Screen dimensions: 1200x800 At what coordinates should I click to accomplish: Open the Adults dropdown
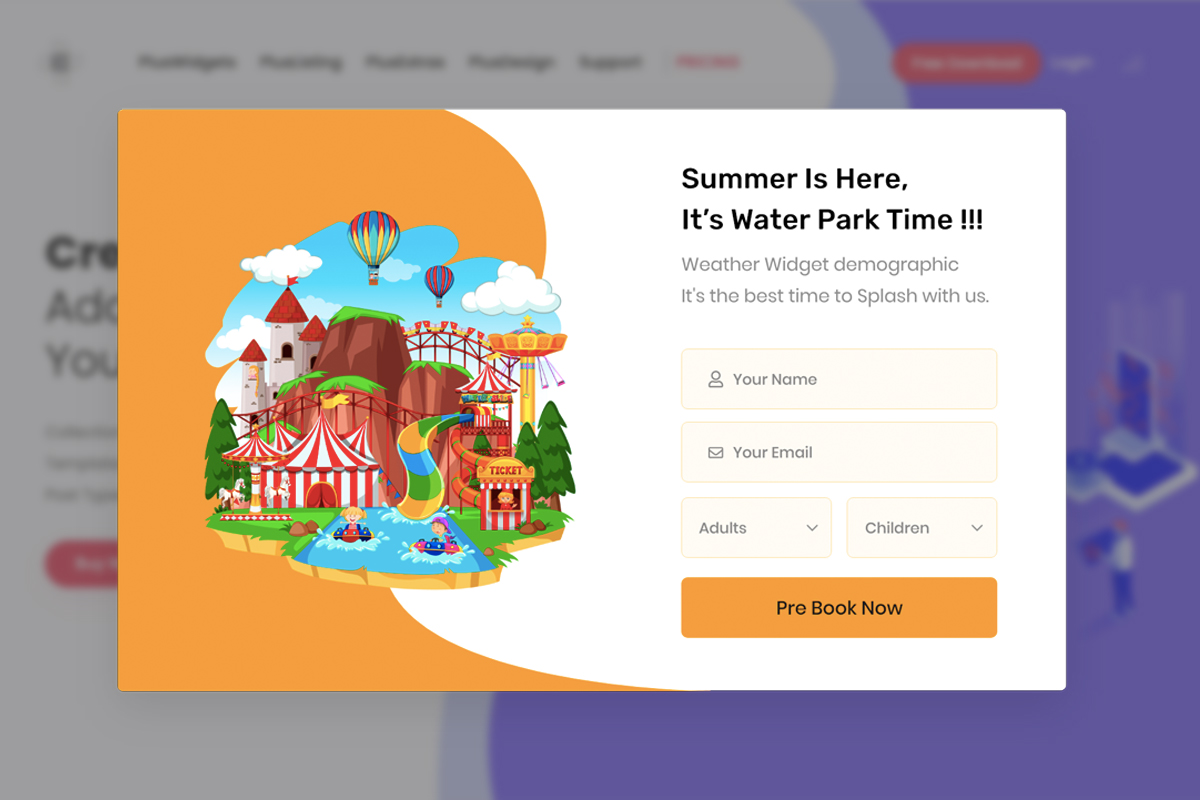pyautogui.click(x=756, y=527)
